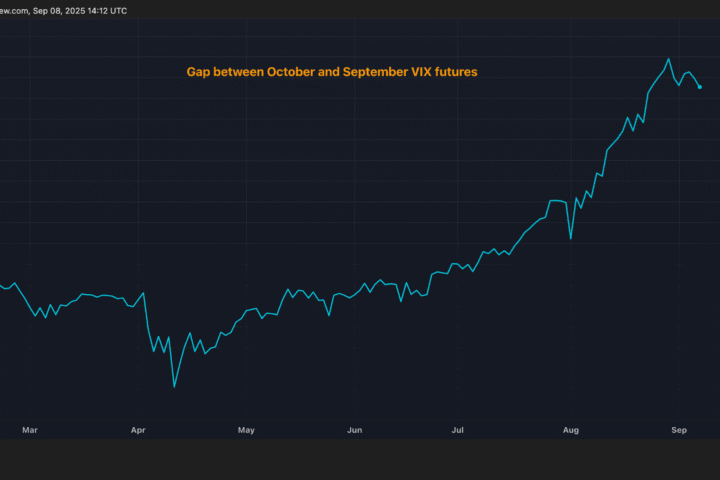The image size is (720, 480).
Task: Select the Jun label on the time axis
Action: click(x=354, y=429)
